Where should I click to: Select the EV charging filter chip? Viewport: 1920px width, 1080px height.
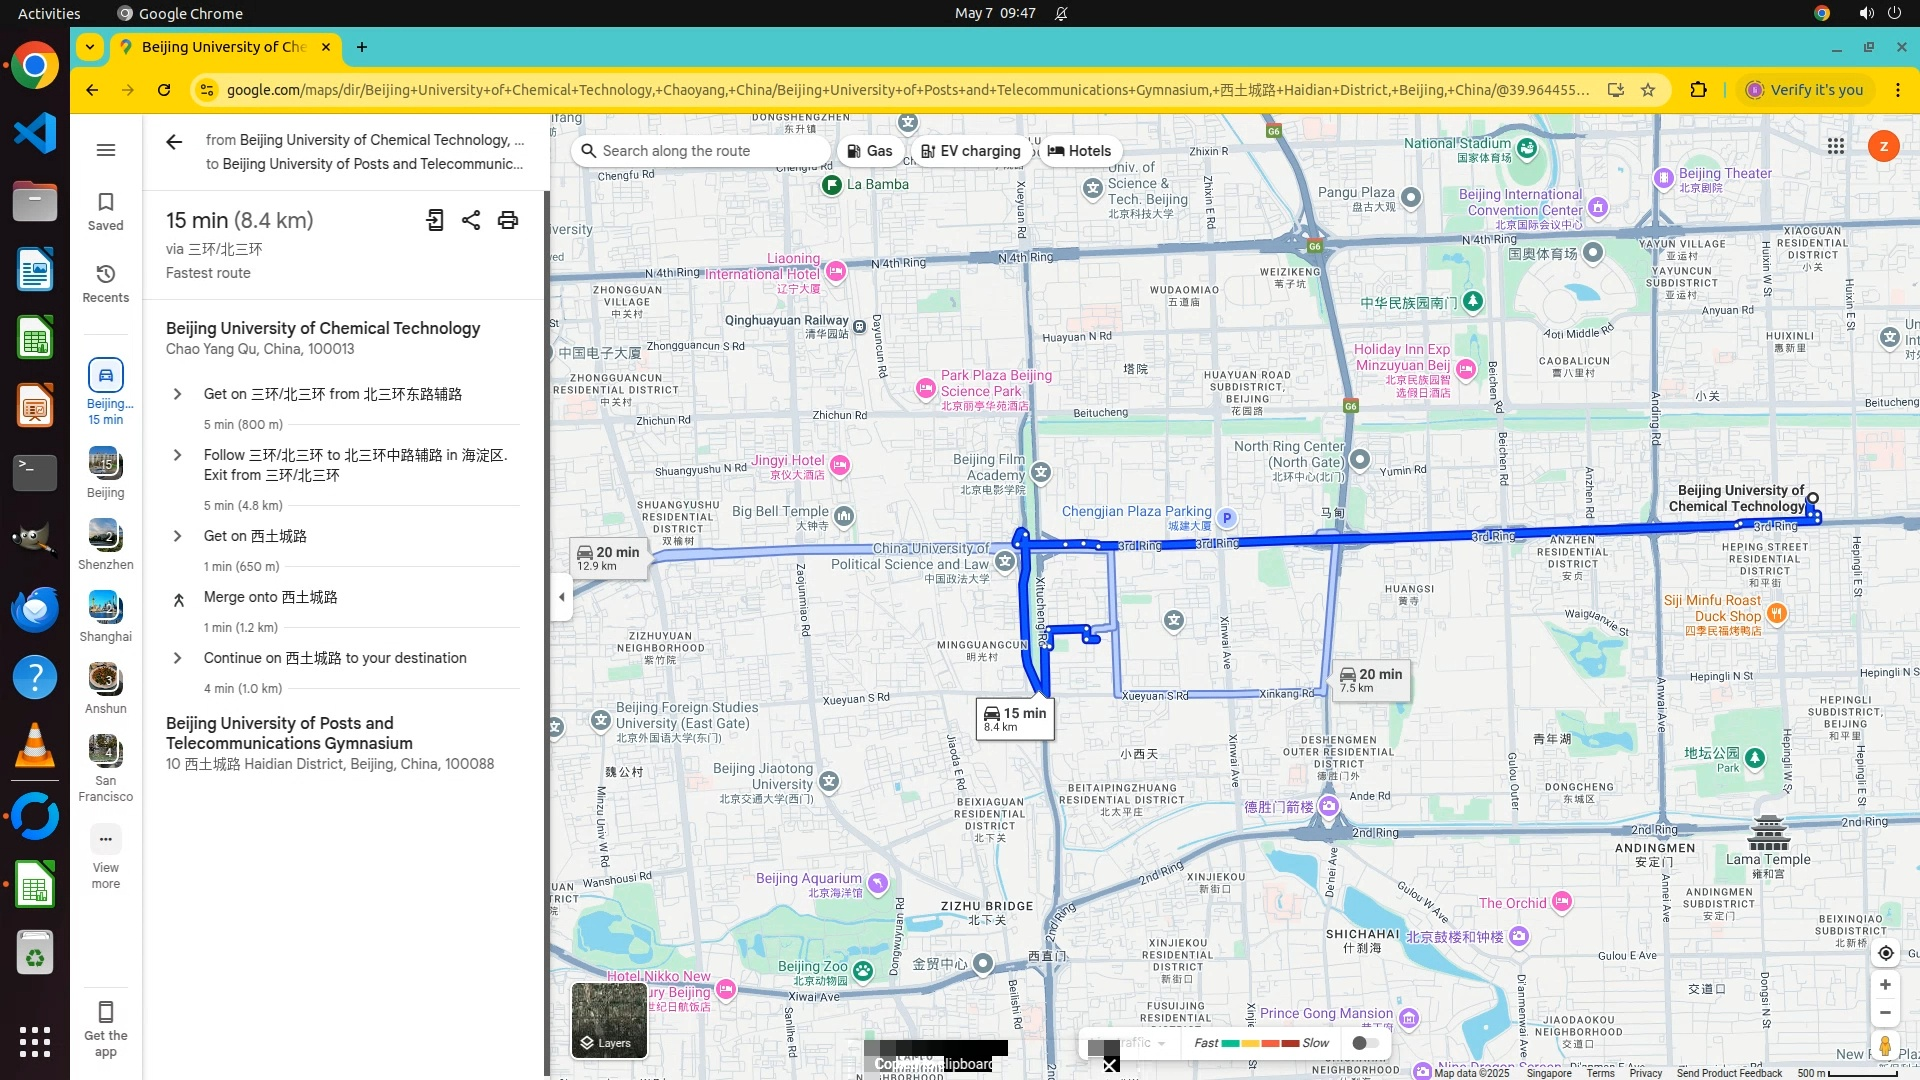pos(970,151)
